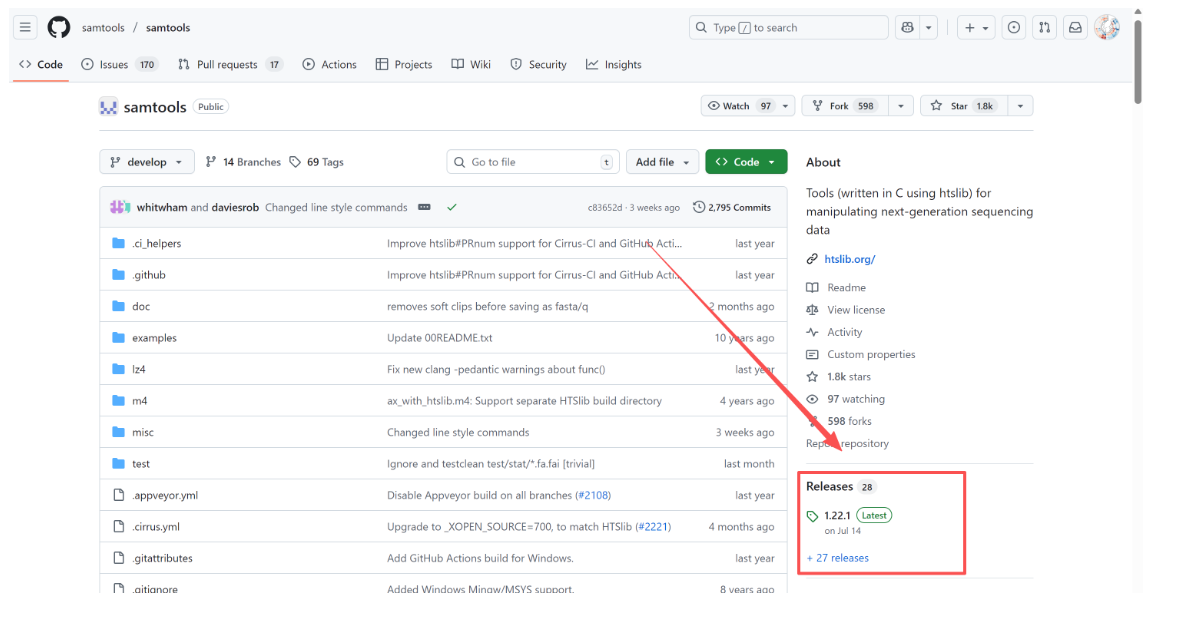This screenshot has height=618, width=1184.
Task: Open the Activity link in About
Action: [844, 332]
